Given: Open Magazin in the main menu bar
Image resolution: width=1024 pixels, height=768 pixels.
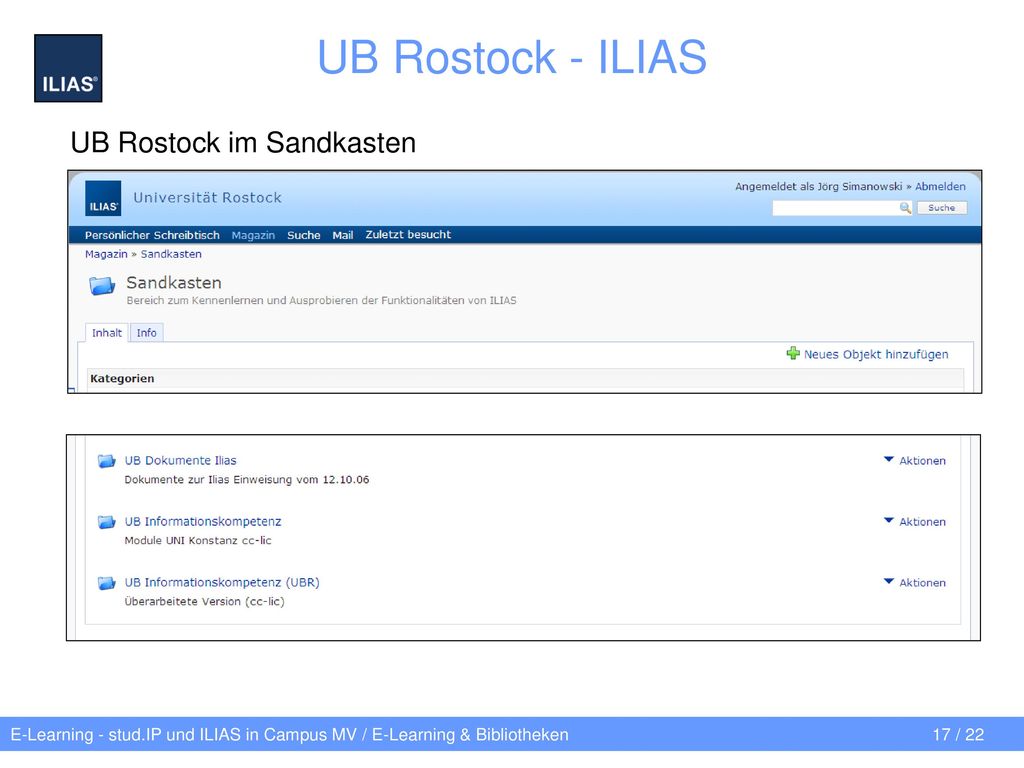Looking at the screenshot, I should 253,235.
